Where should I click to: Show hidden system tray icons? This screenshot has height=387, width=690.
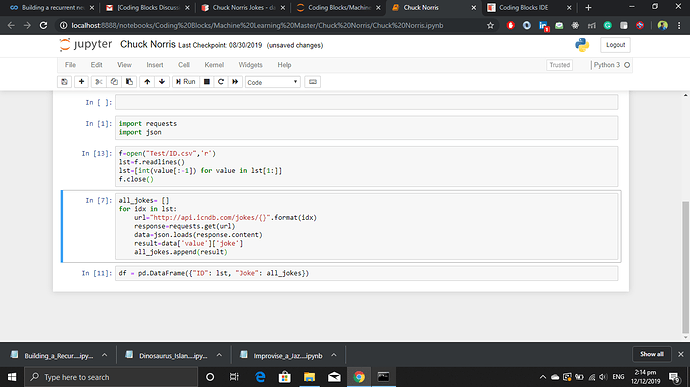pos(543,377)
